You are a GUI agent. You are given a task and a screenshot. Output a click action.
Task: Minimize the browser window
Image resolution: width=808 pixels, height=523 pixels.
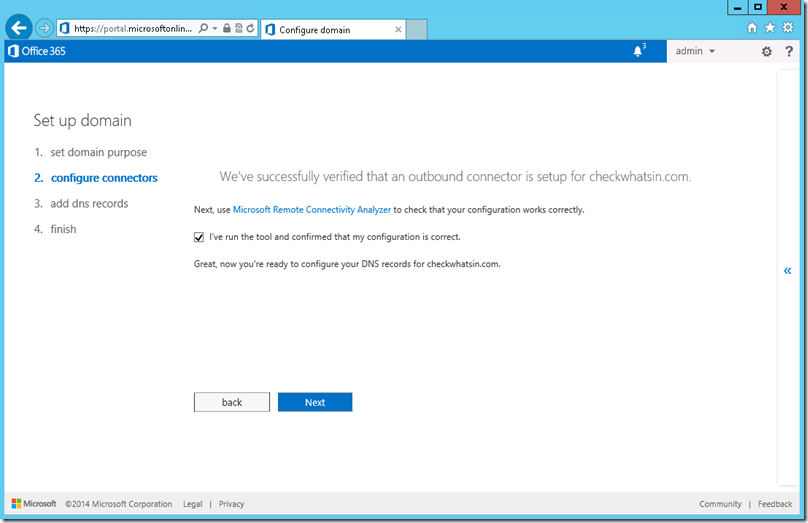737,7
